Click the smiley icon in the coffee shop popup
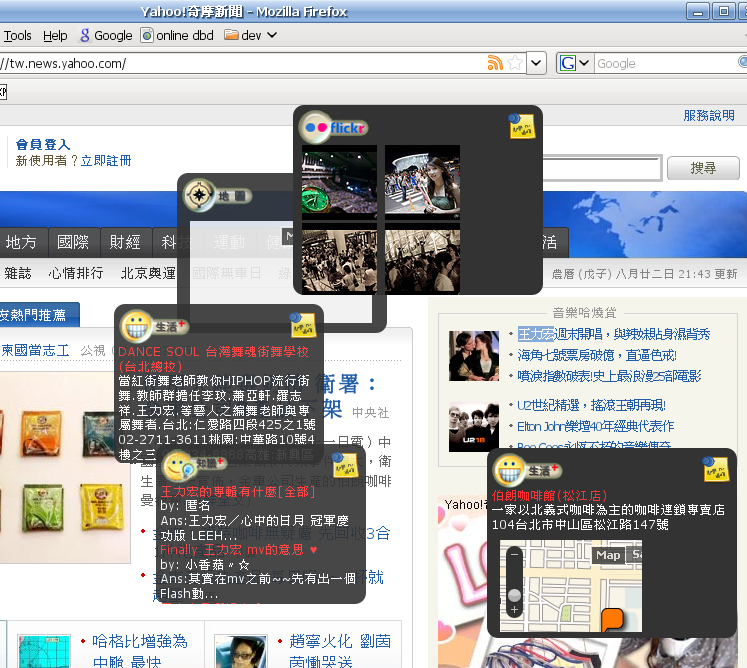The height and width of the screenshot is (668, 747). click(511, 470)
